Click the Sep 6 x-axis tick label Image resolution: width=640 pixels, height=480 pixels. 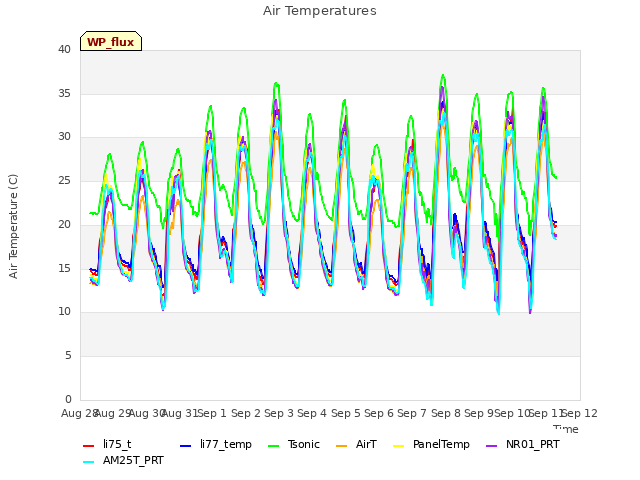coord(379,413)
